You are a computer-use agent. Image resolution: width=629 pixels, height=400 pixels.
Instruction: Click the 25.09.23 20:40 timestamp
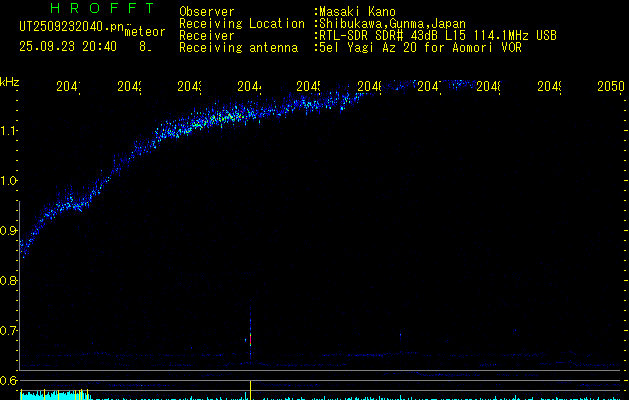pyautogui.click(x=68, y=46)
